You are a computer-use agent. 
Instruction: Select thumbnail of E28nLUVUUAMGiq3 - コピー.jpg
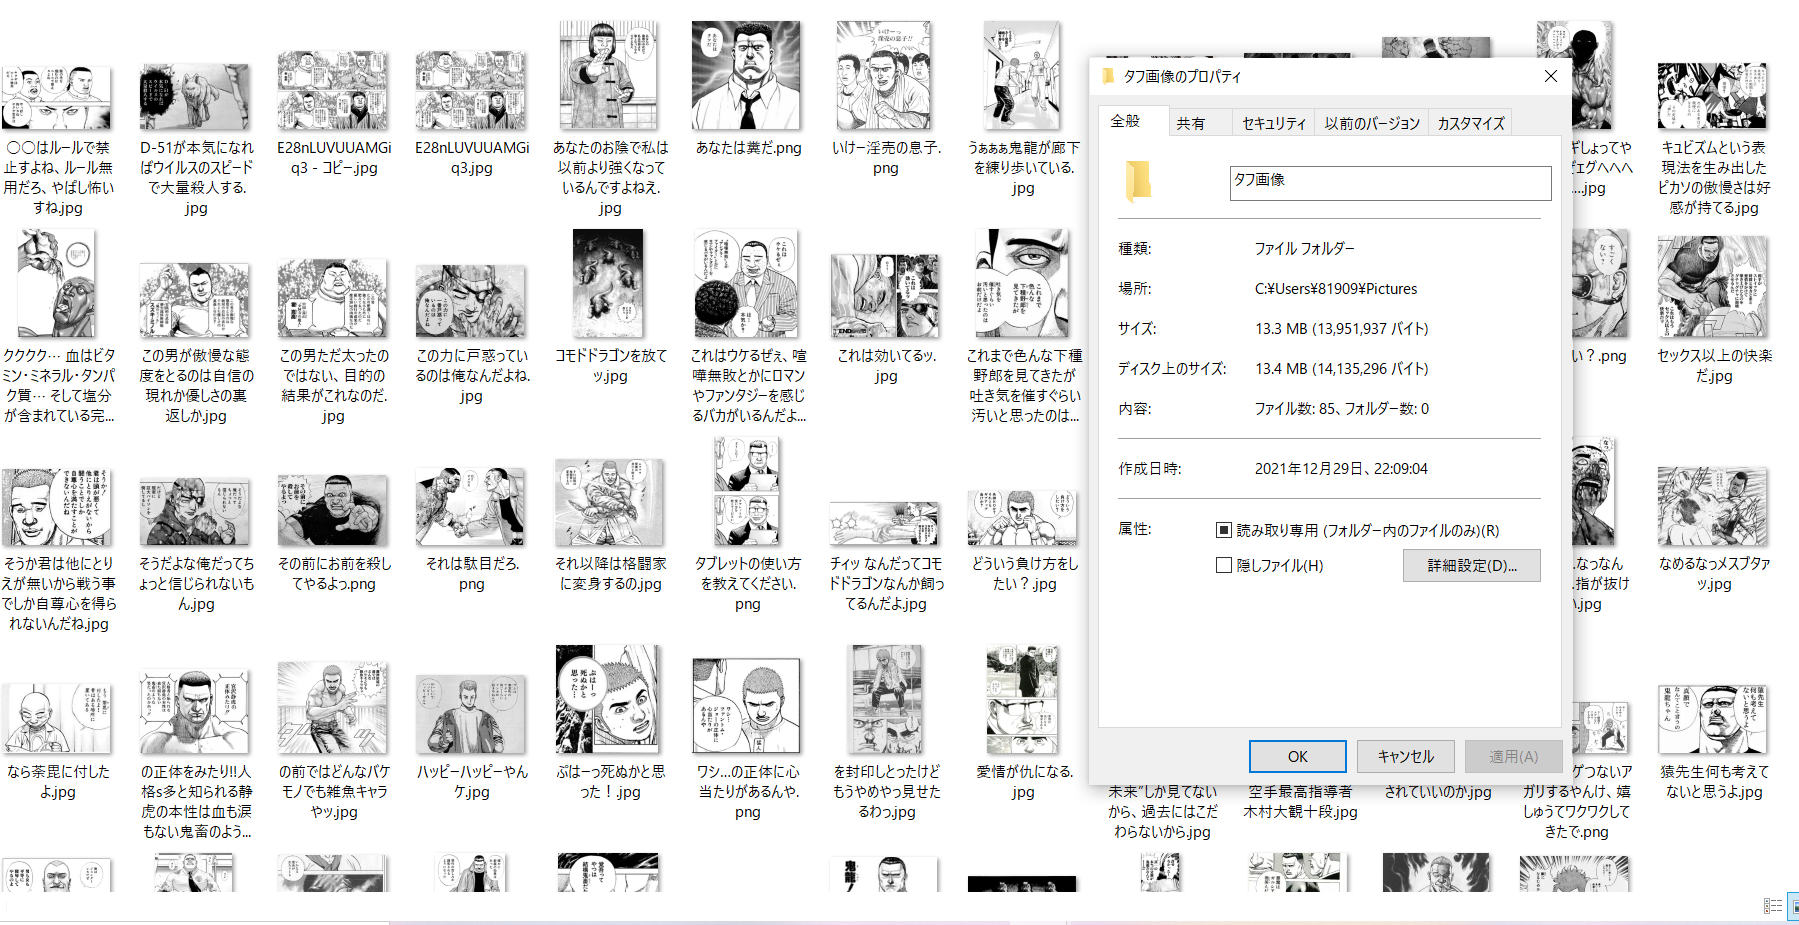tap(333, 91)
